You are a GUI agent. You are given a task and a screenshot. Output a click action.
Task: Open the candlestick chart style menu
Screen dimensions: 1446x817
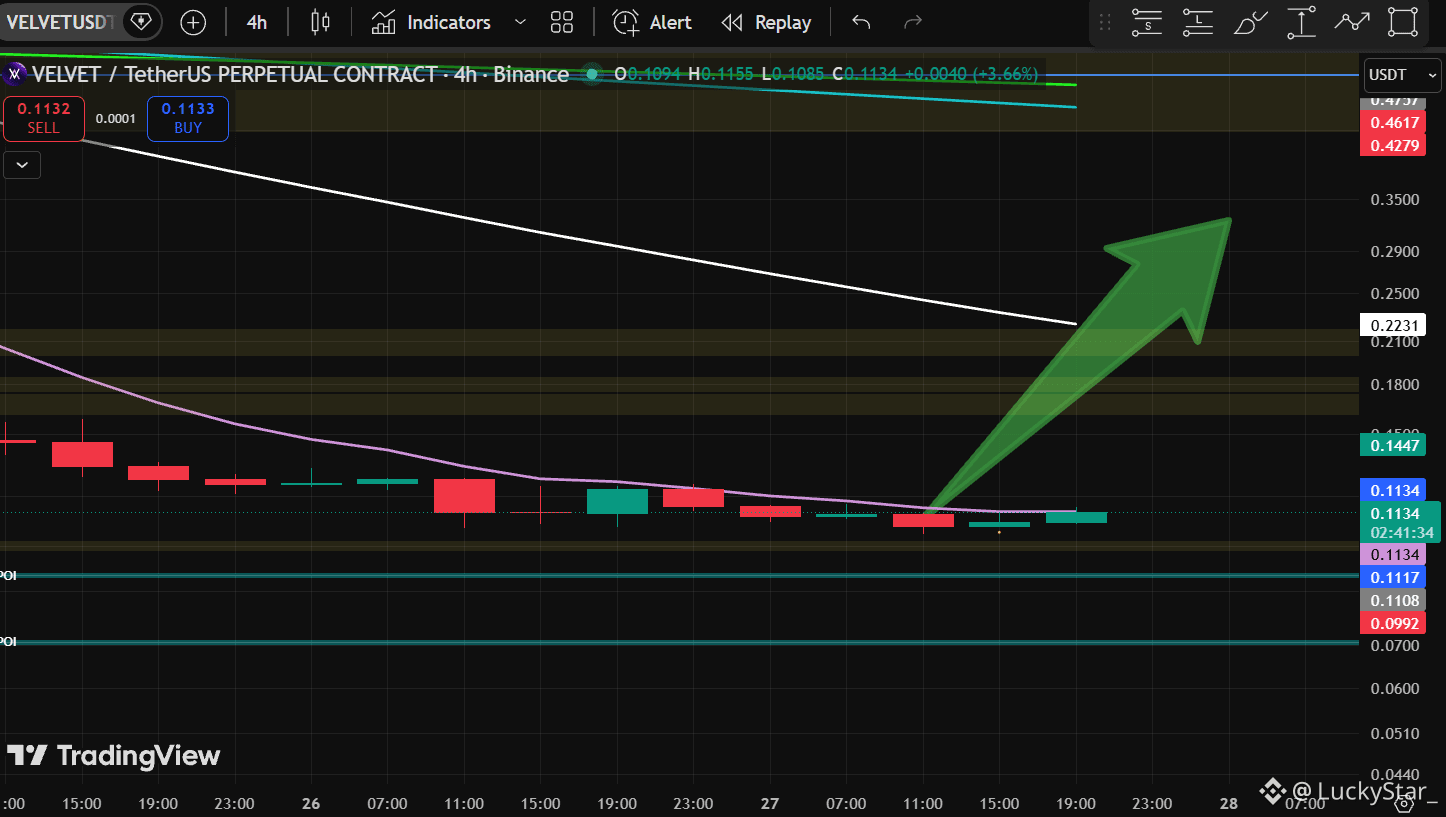click(320, 22)
